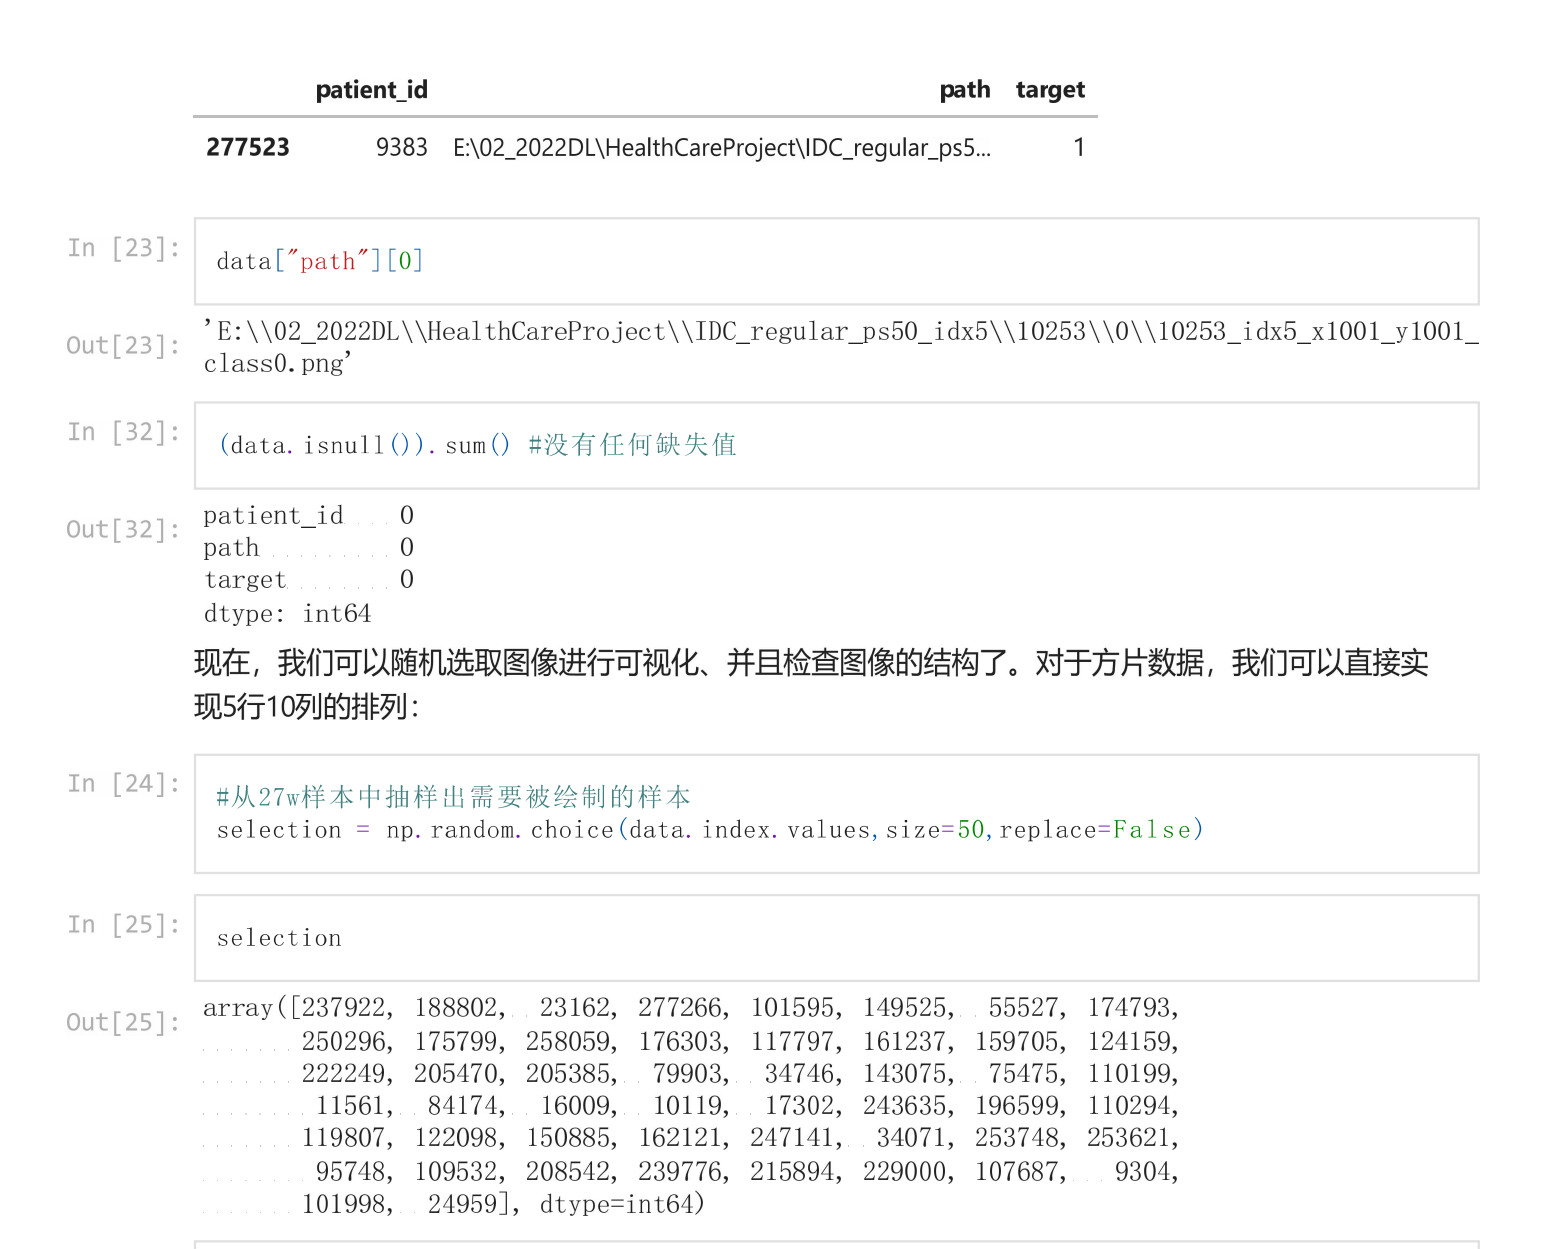Select the In [32] prompt label
The height and width of the screenshot is (1249, 1541).
[124, 431]
